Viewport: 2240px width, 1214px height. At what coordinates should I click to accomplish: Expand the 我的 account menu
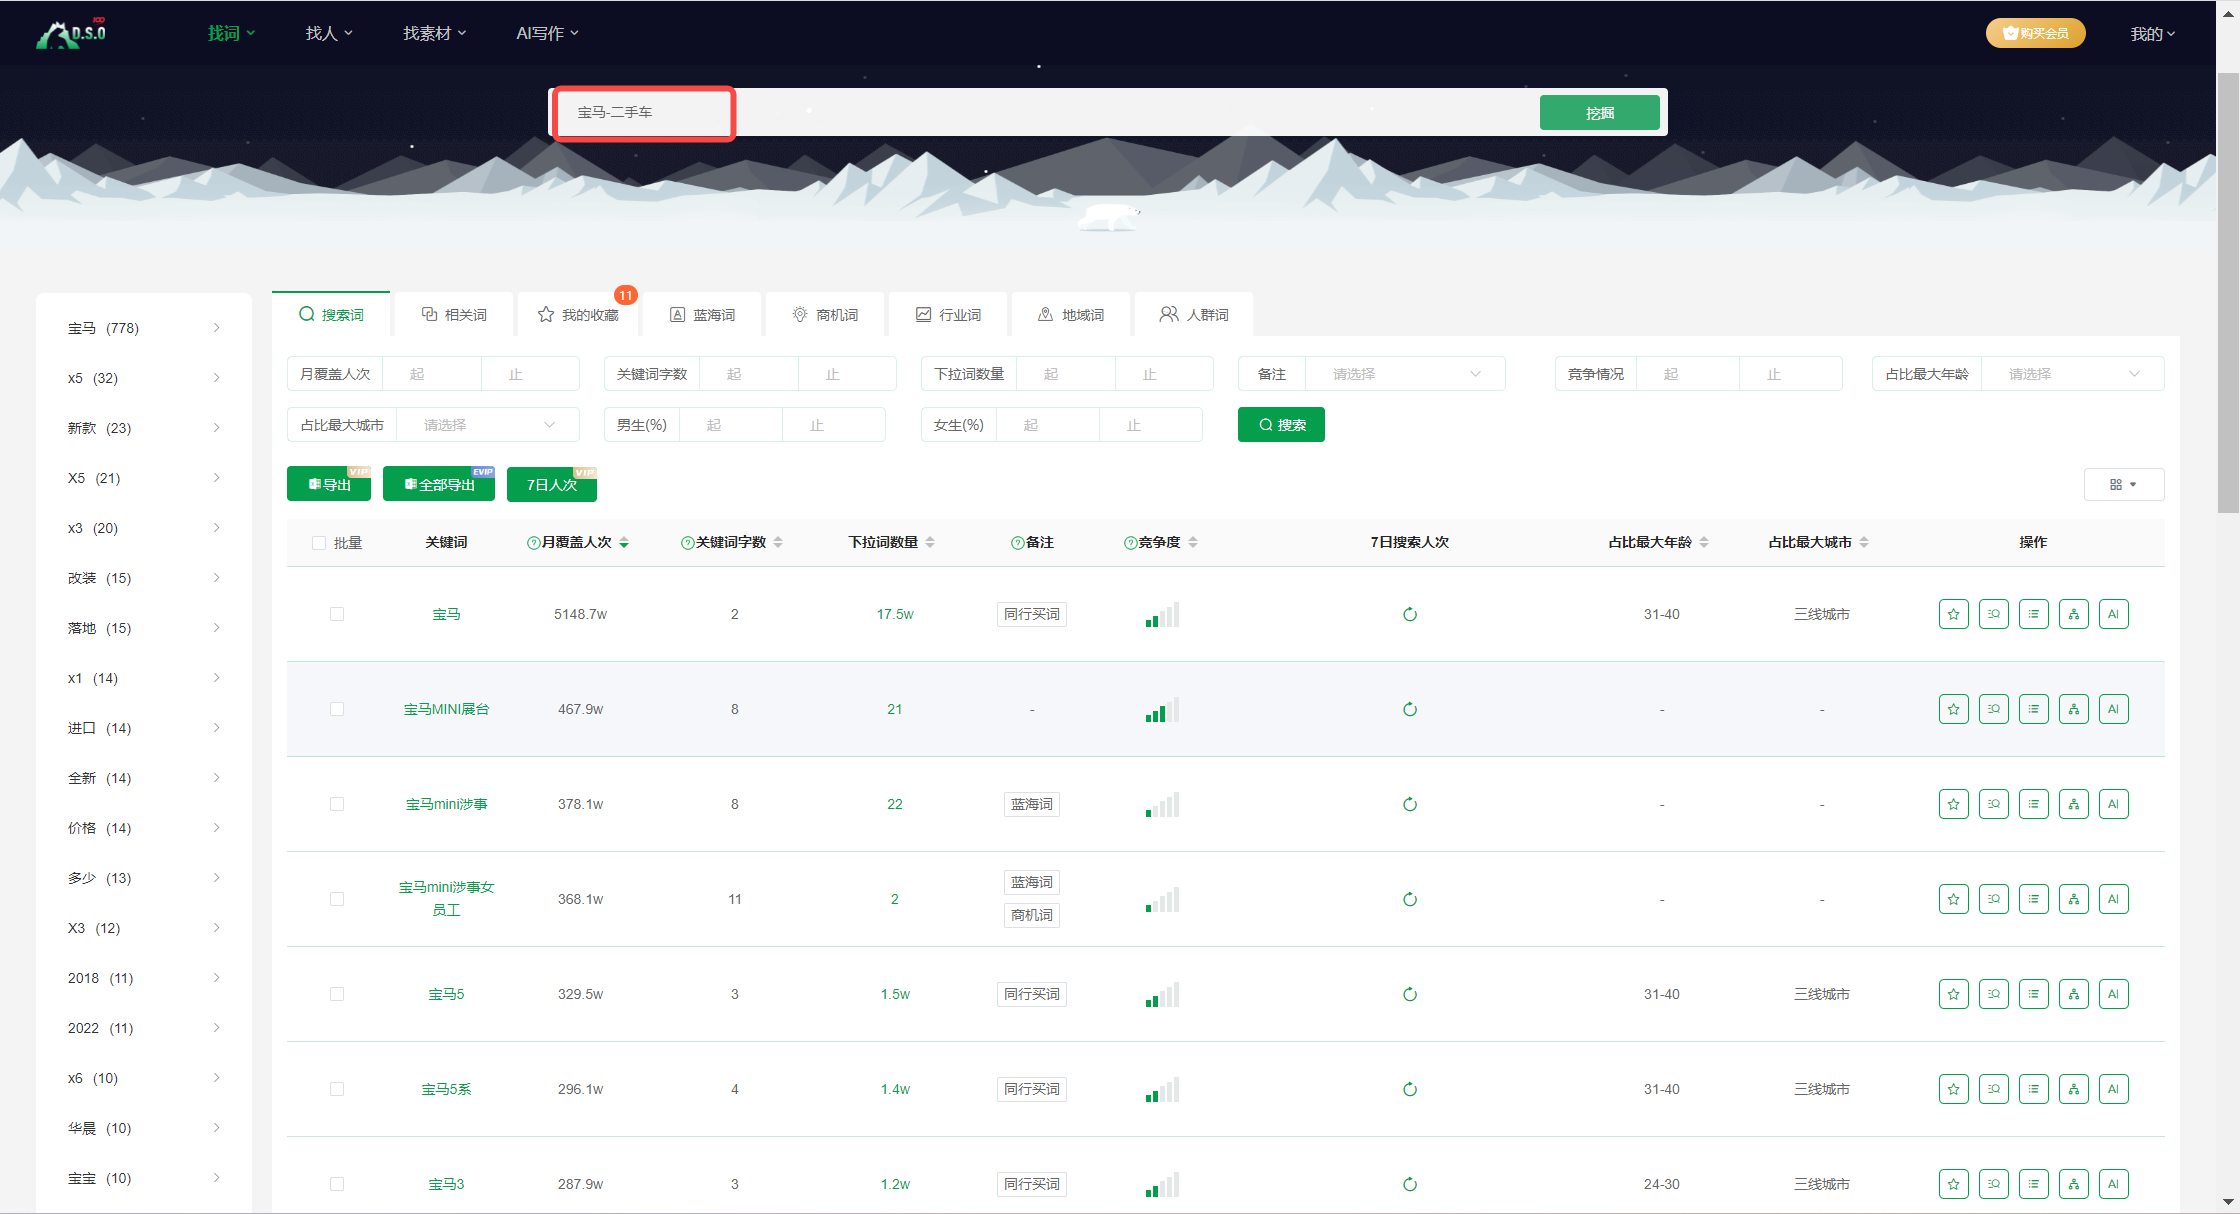click(2152, 34)
